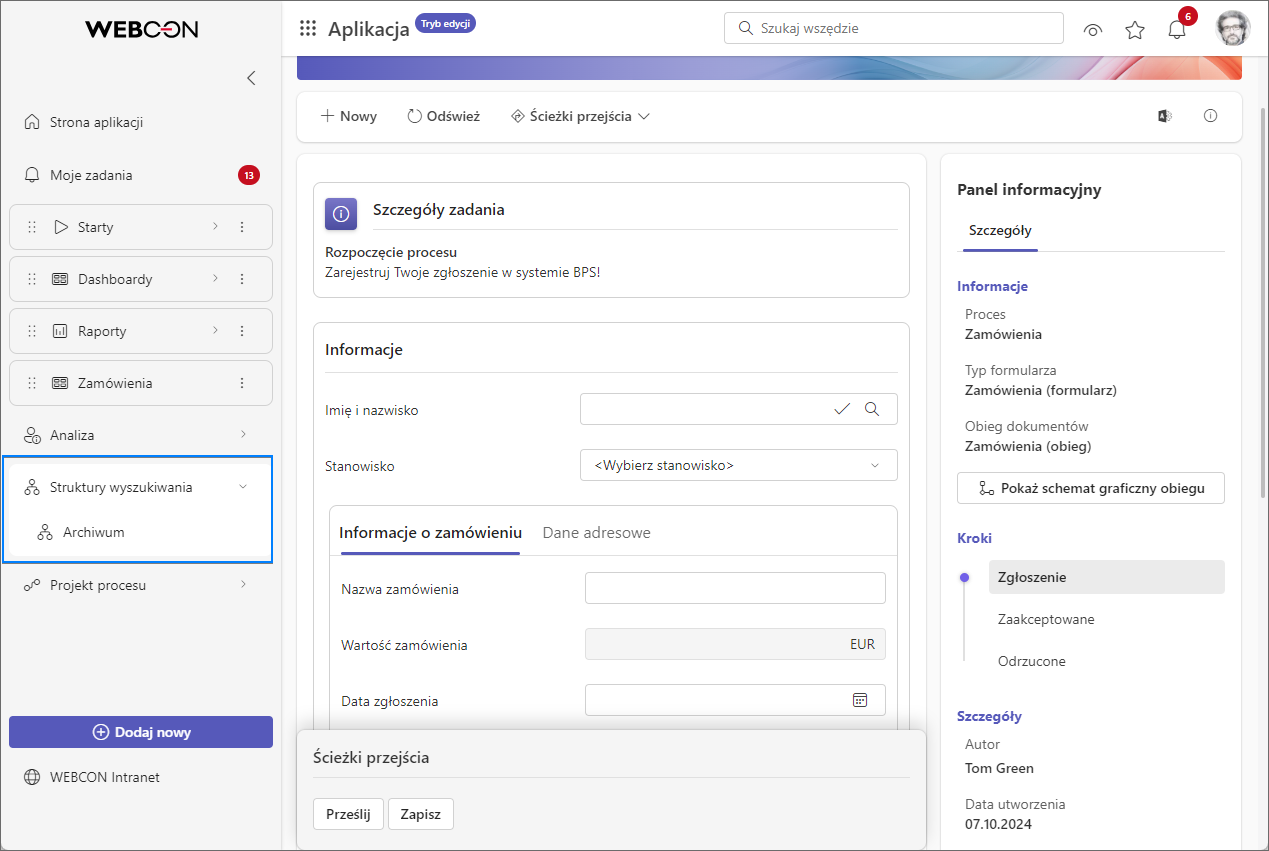Open the app launcher grid icon
This screenshot has width=1269, height=851.
308,28
